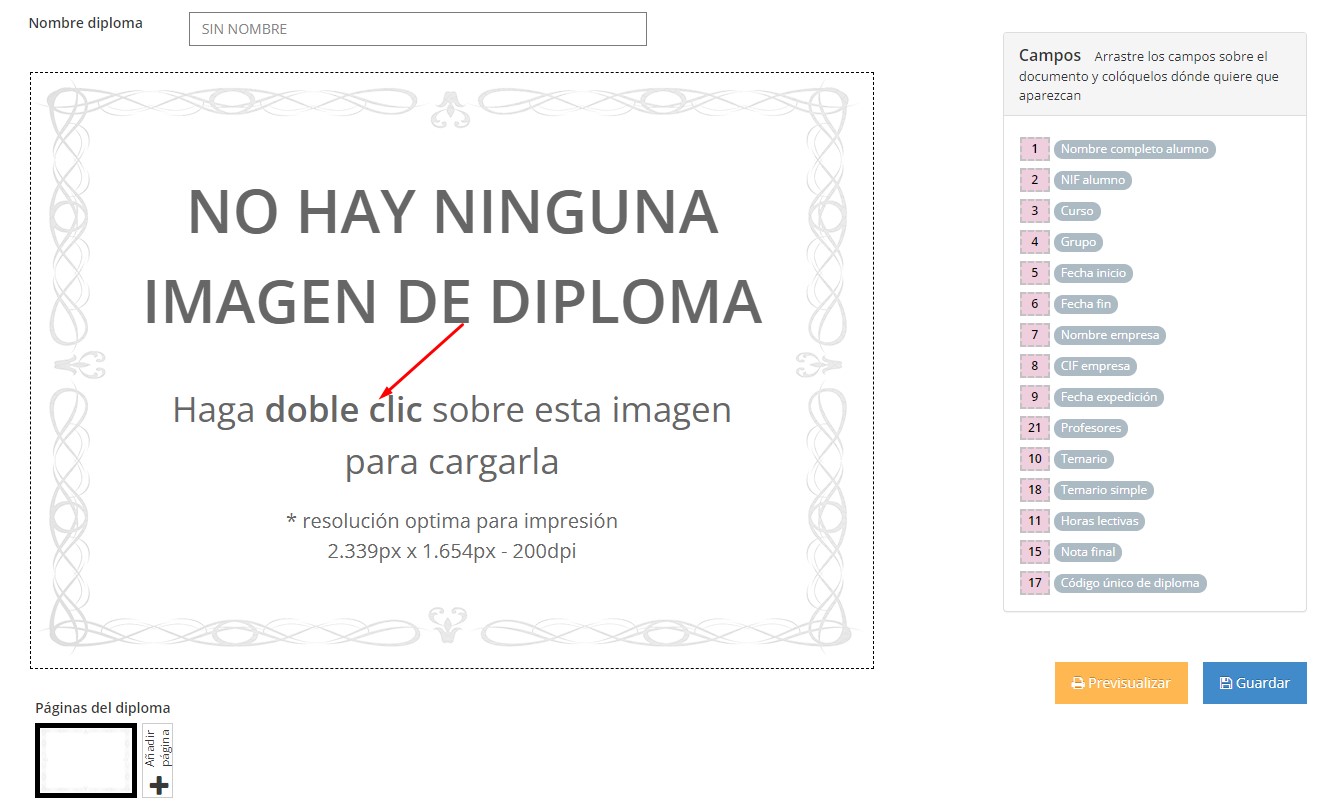Click the diploma image placeholder area
The image size is (1325, 808).
pyautogui.click(x=452, y=370)
